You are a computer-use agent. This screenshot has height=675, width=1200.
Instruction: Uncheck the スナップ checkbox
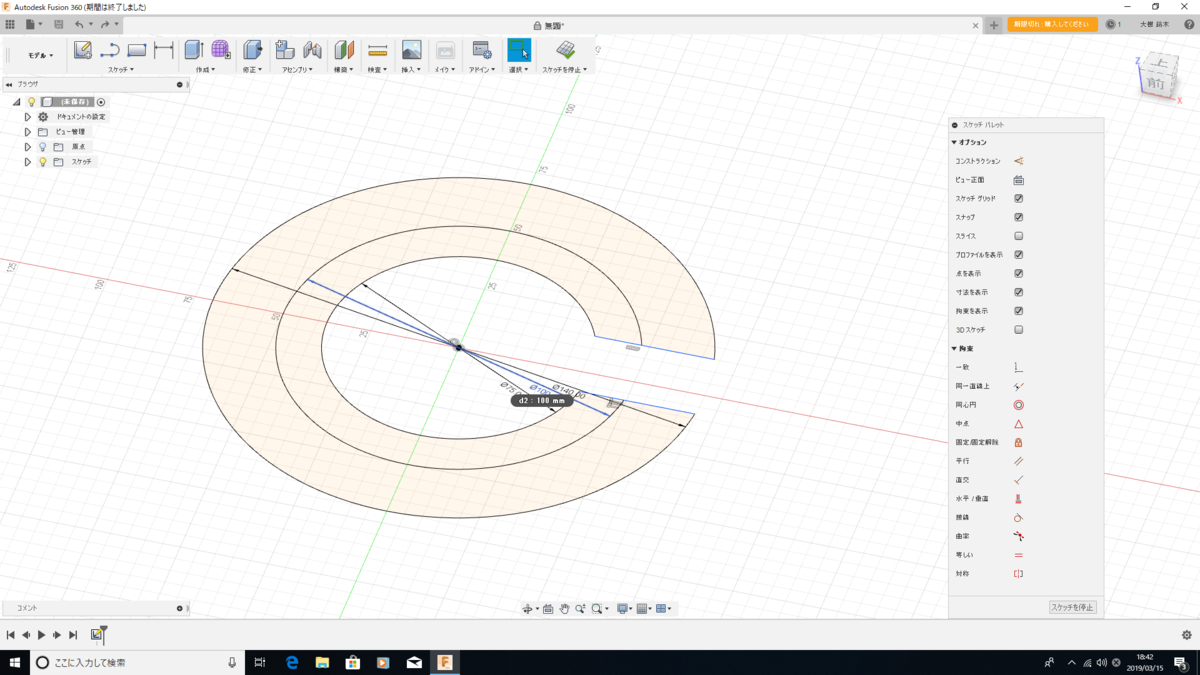point(1018,217)
